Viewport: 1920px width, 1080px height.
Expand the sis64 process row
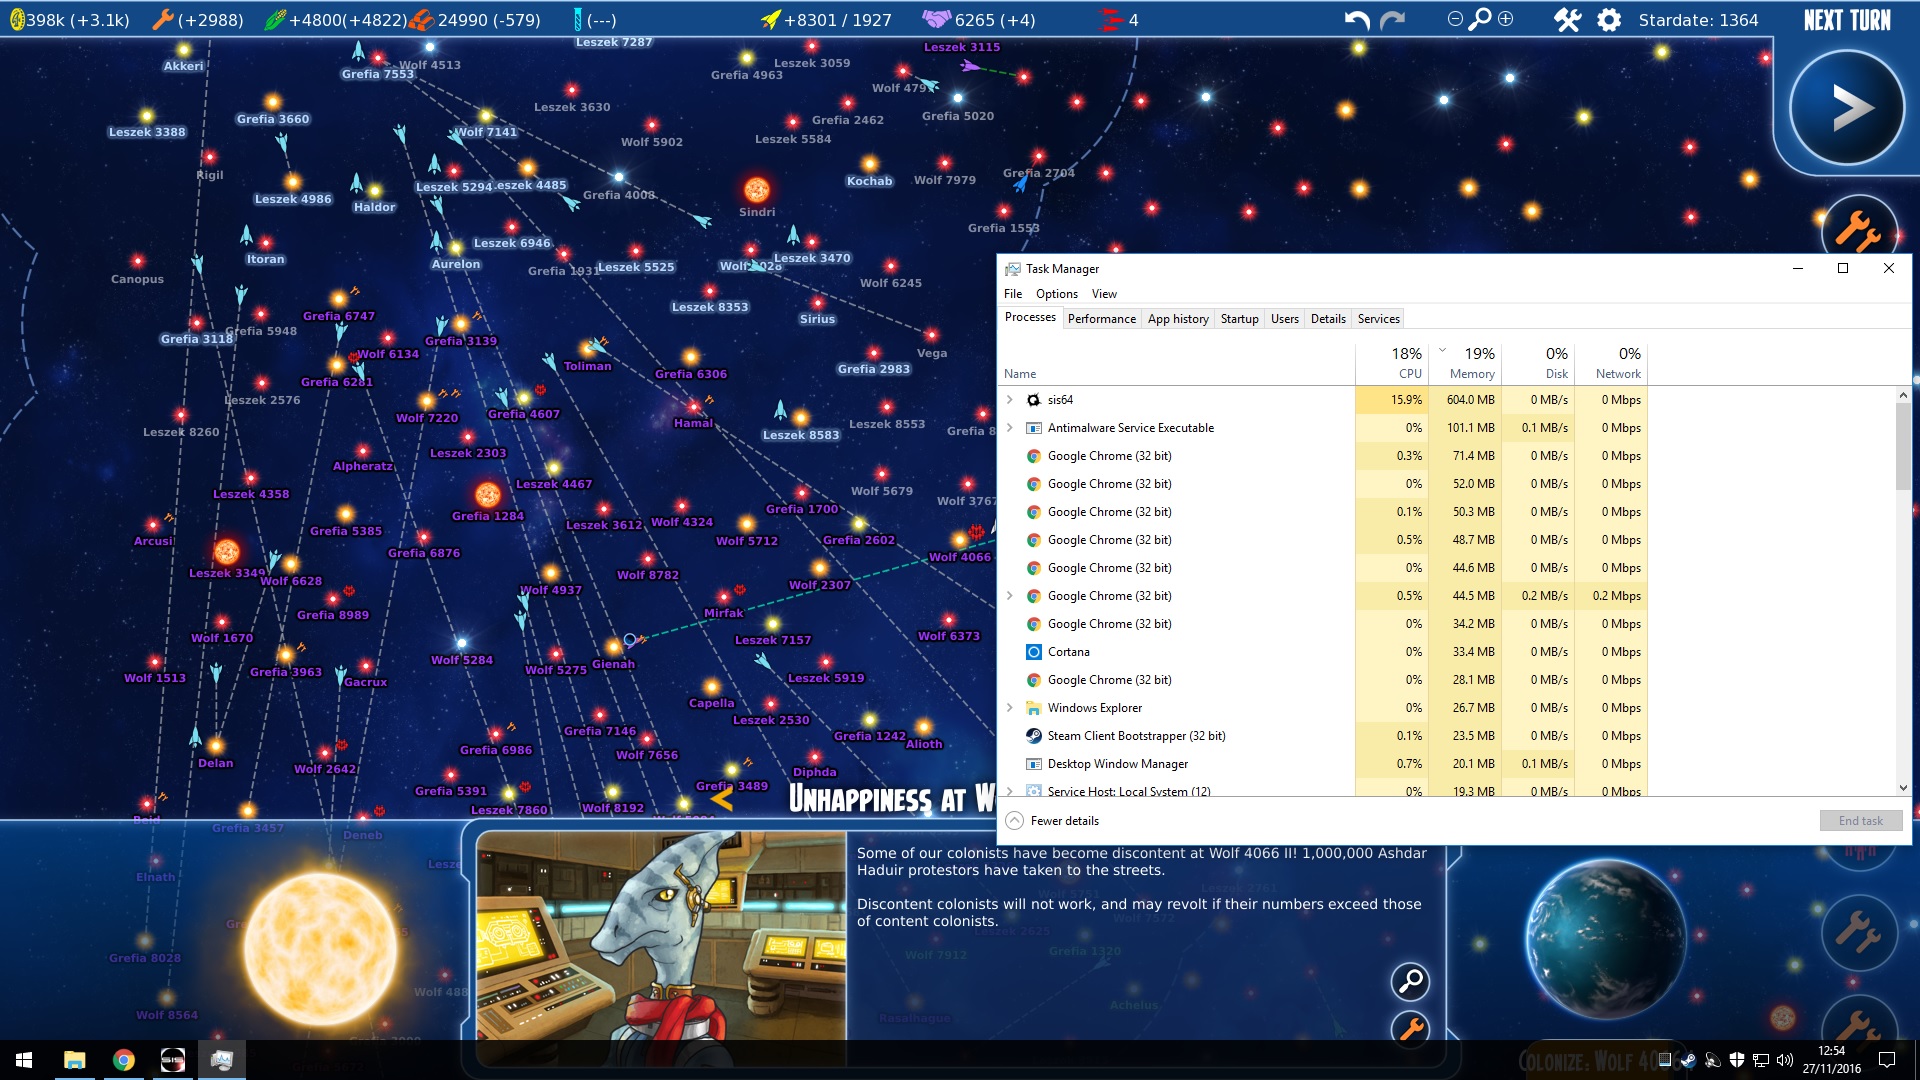pos(1010,400)
